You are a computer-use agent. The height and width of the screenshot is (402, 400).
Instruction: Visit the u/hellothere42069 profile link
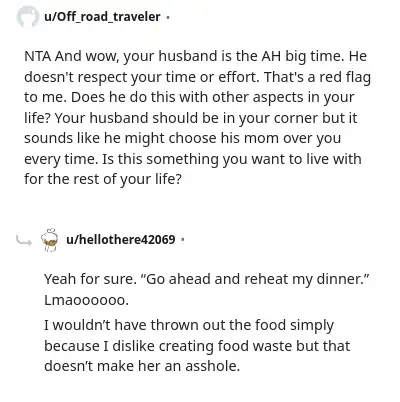[x=121, y=239]
